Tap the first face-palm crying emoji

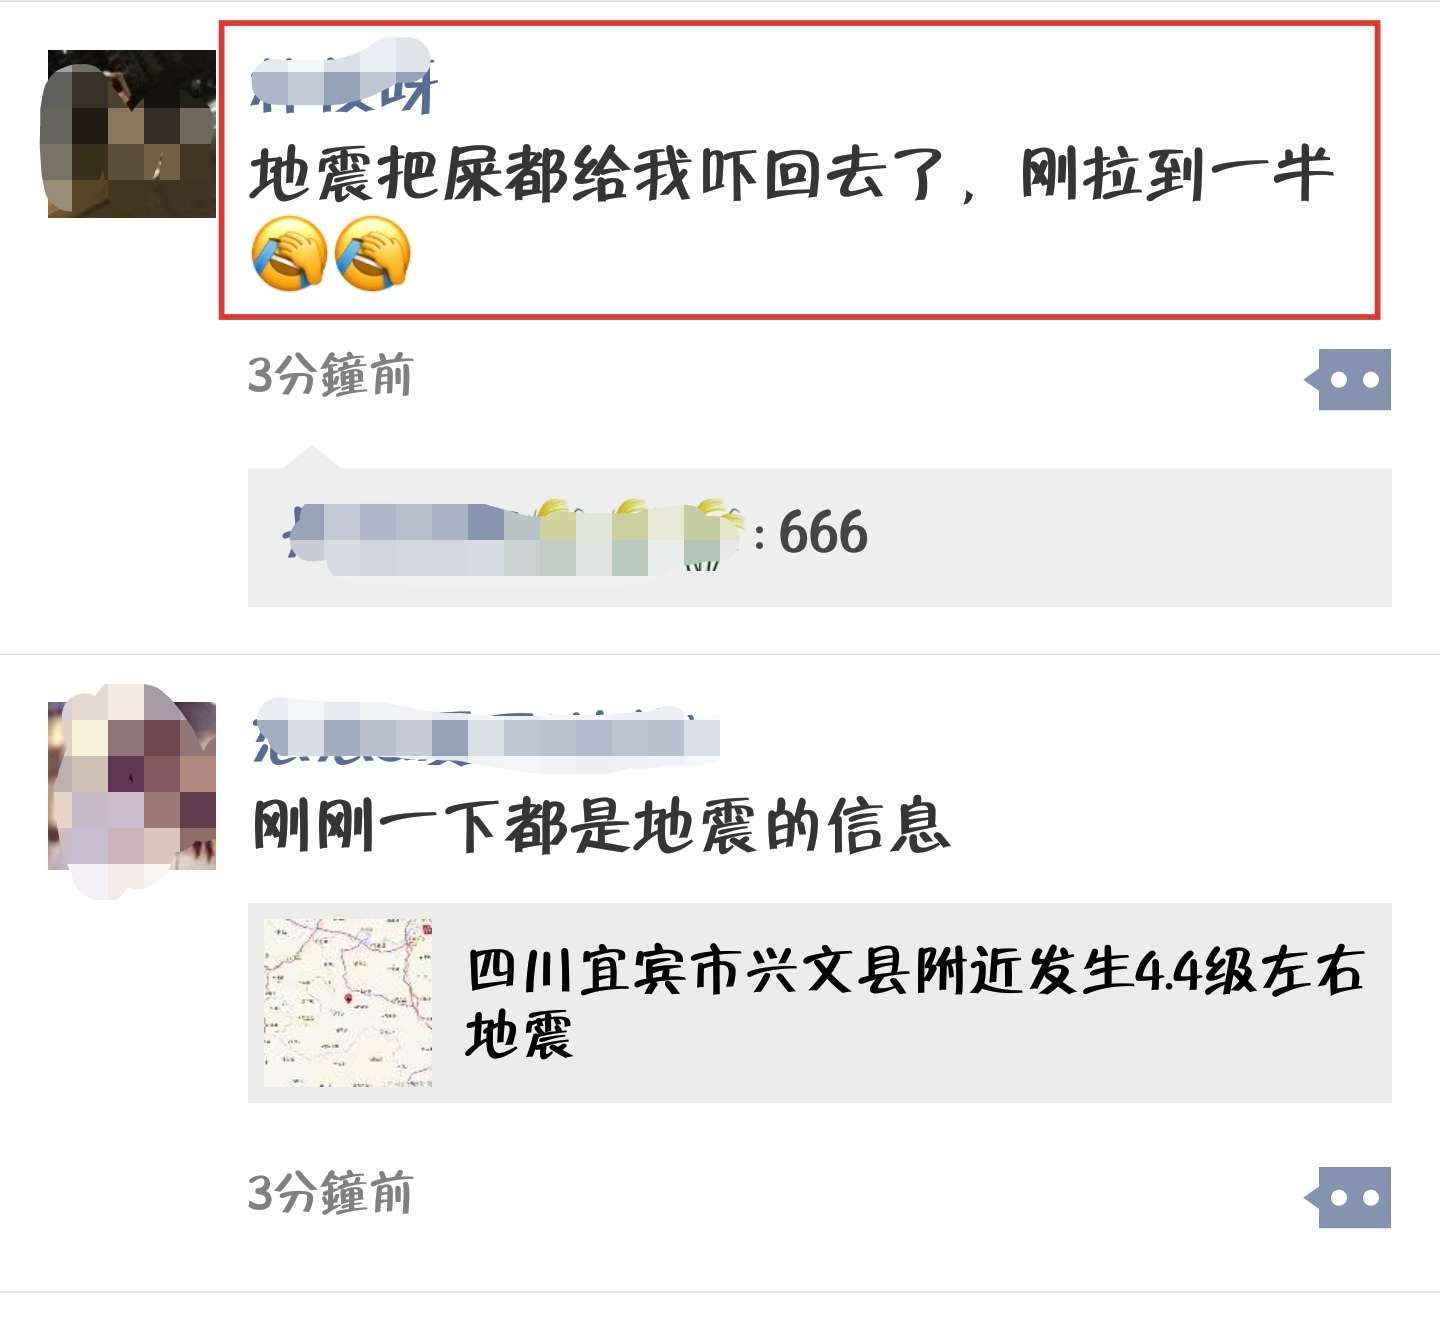tap(288, 253)
